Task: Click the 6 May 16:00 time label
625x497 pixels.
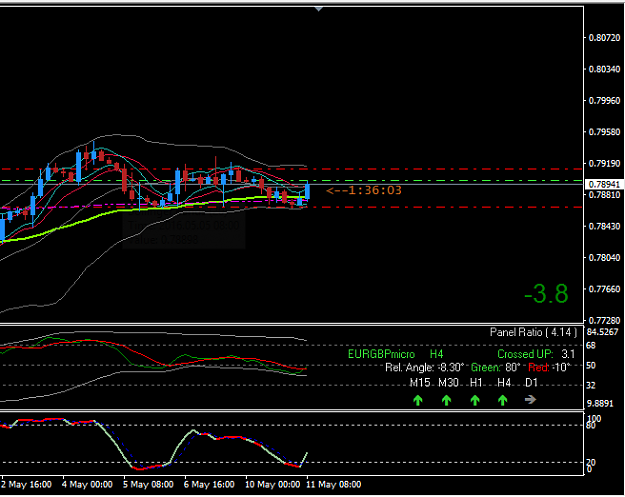Action: (x=209, y=485)
